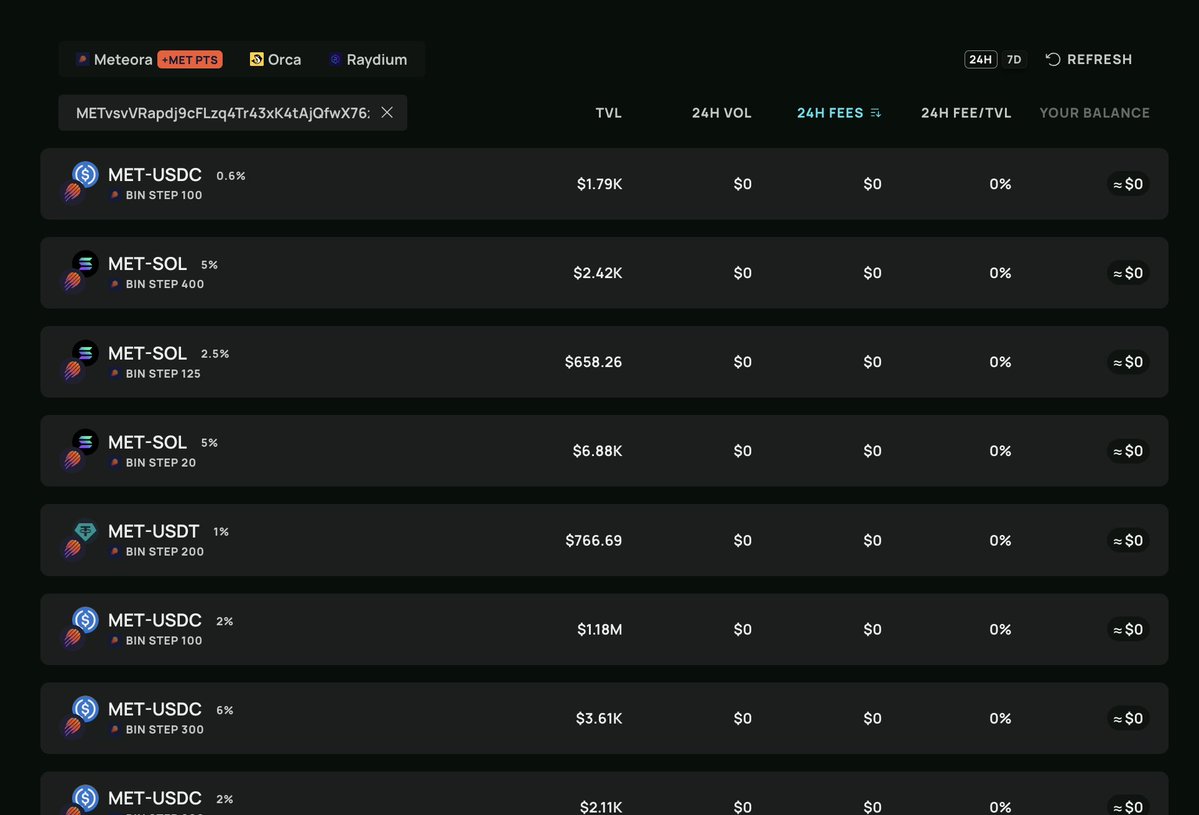Click the ≈$0 balance in MET-USDT row
The width and height of the screenshot is (1199, 815).
coord(1128,541)
